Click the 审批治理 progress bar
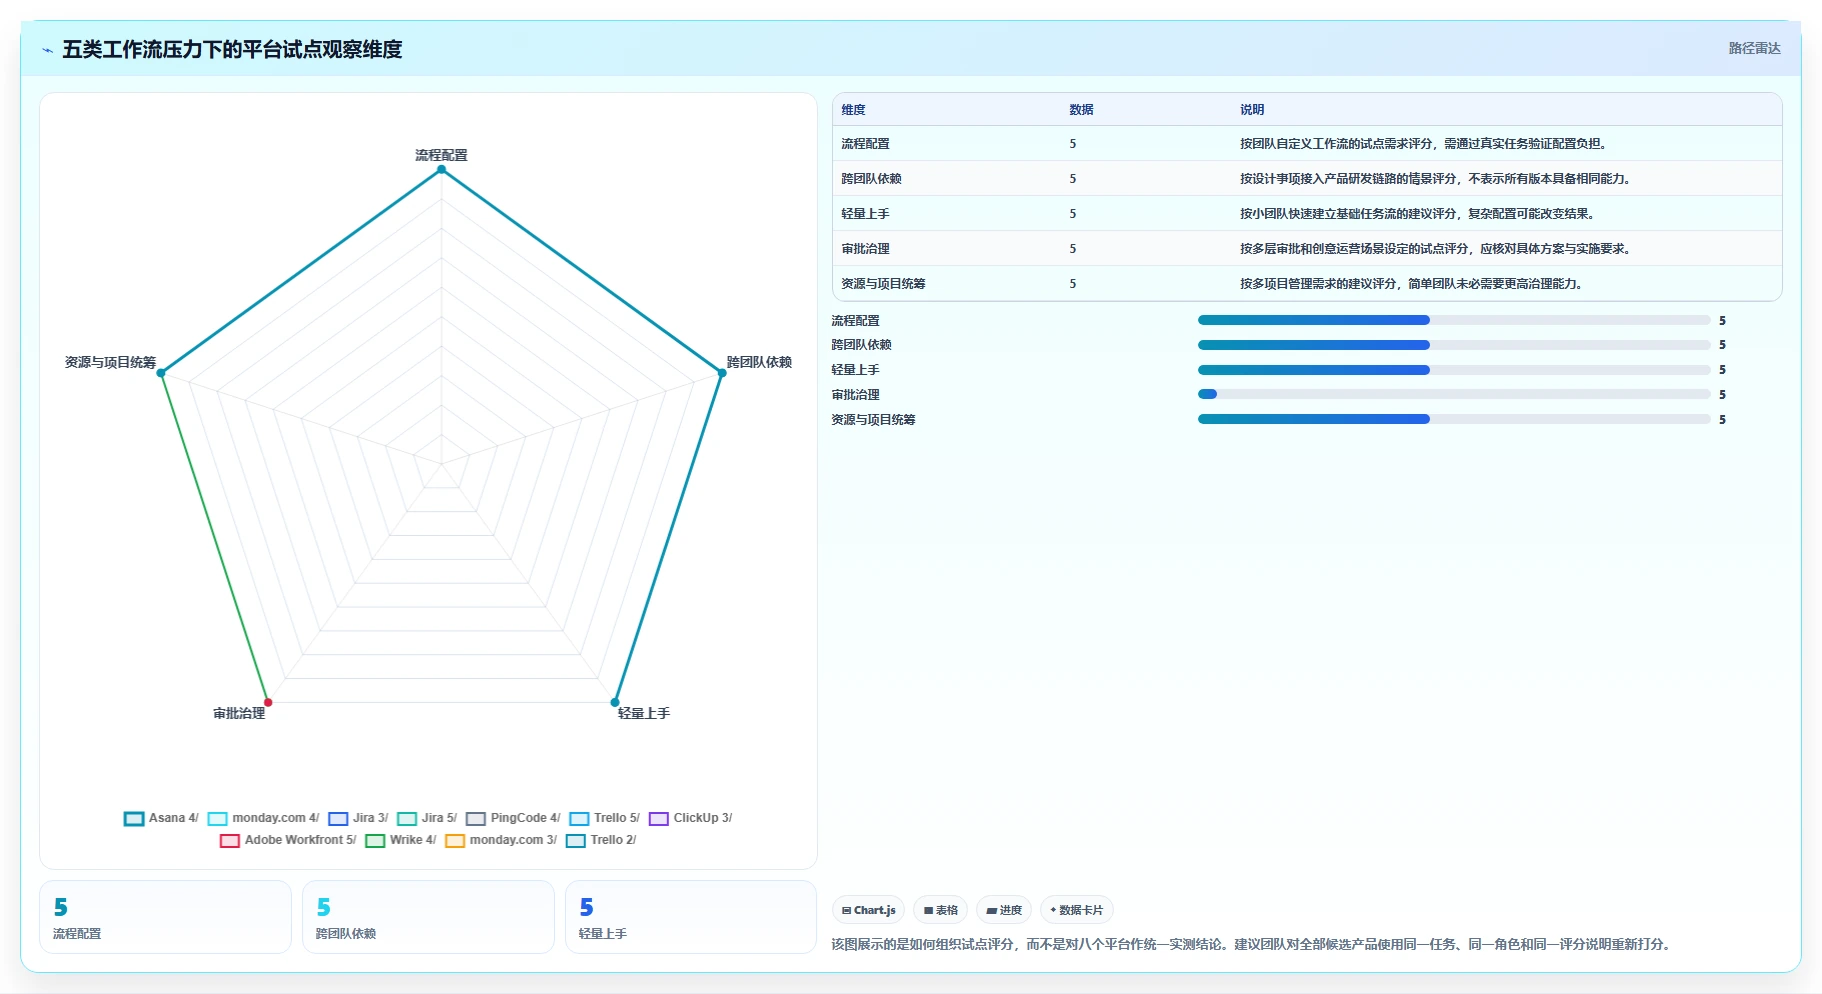Screen dimensions: 1822x994 (x=1454, y=394)
